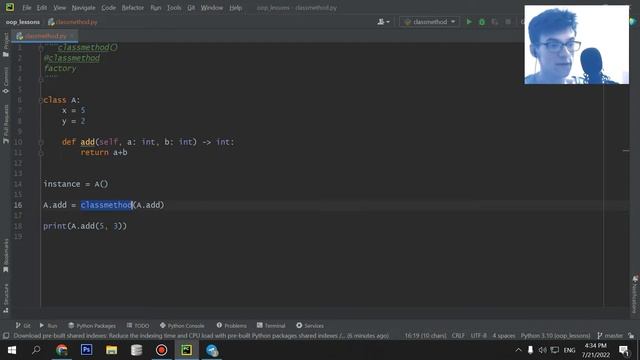
Task: Open the Commit tool window
Action: point(6,80)
